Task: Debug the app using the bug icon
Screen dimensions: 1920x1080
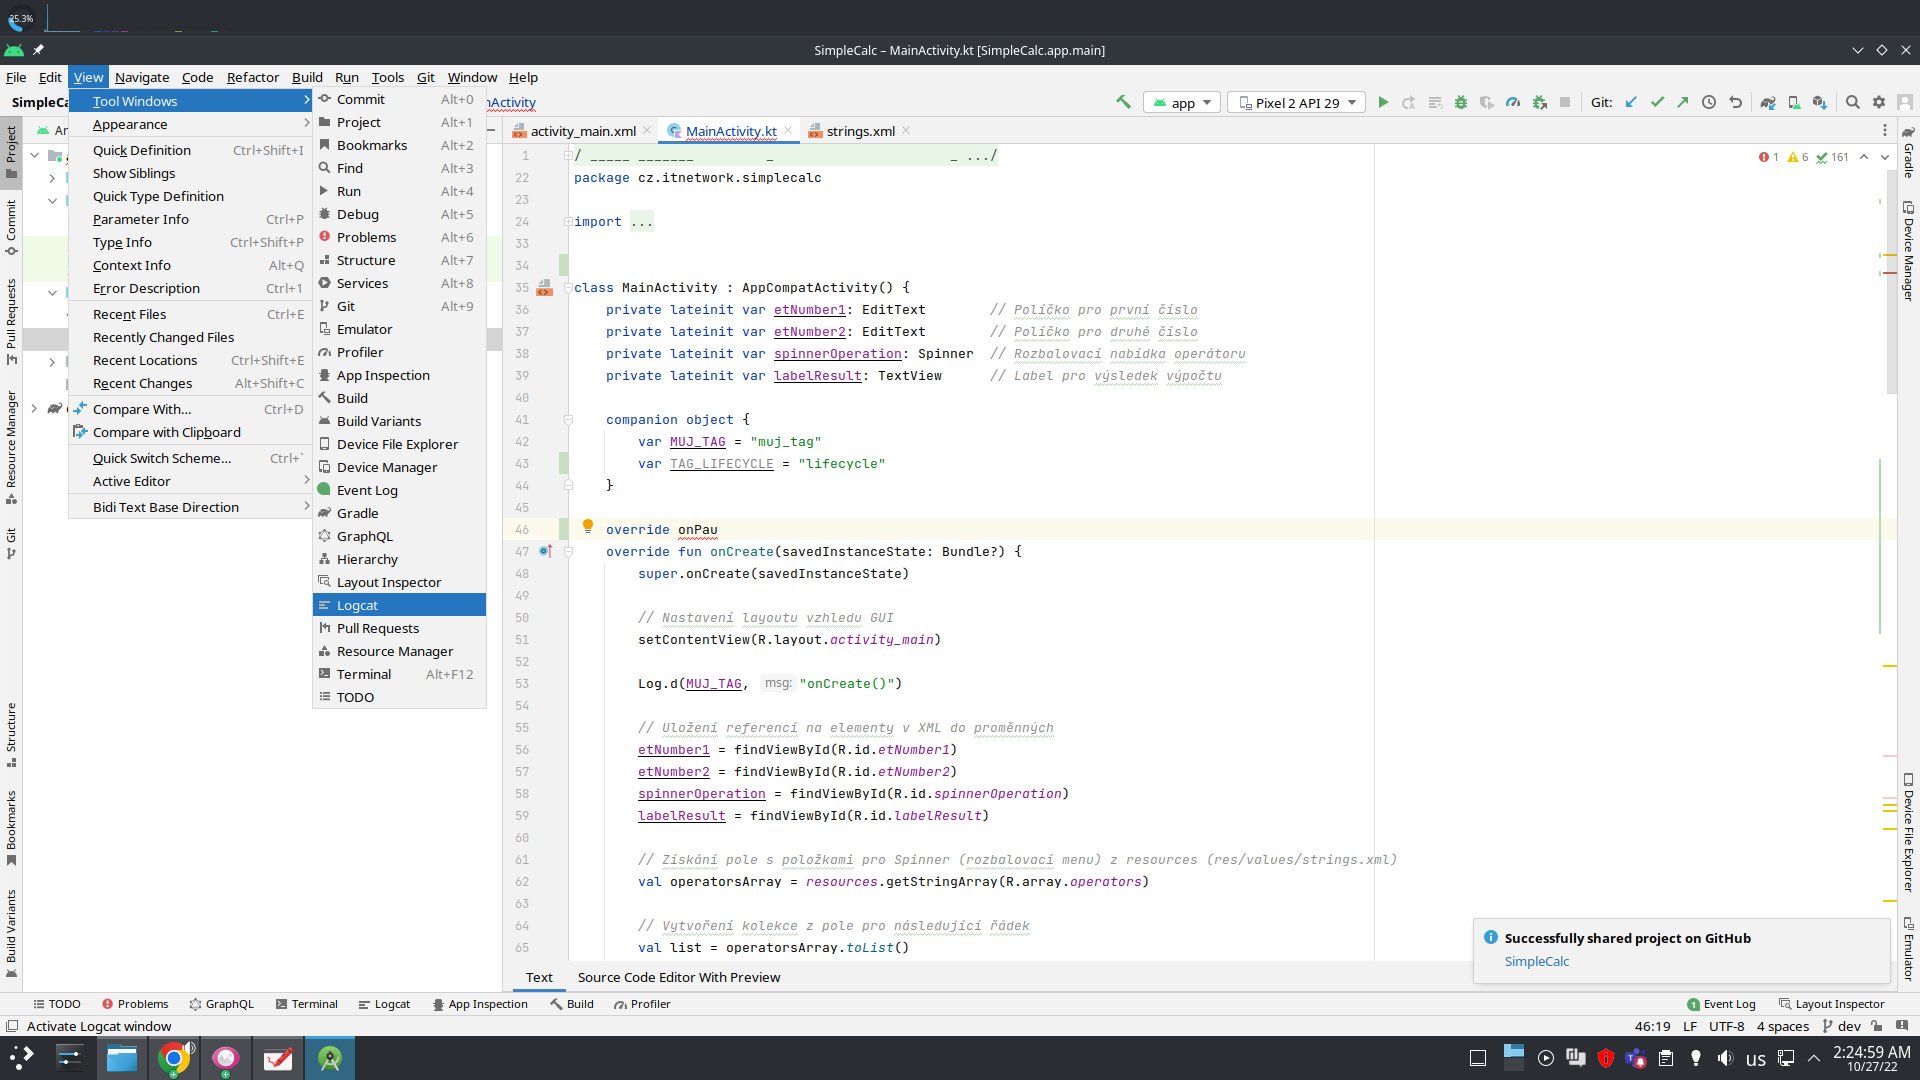Action: click(1461, 102)
